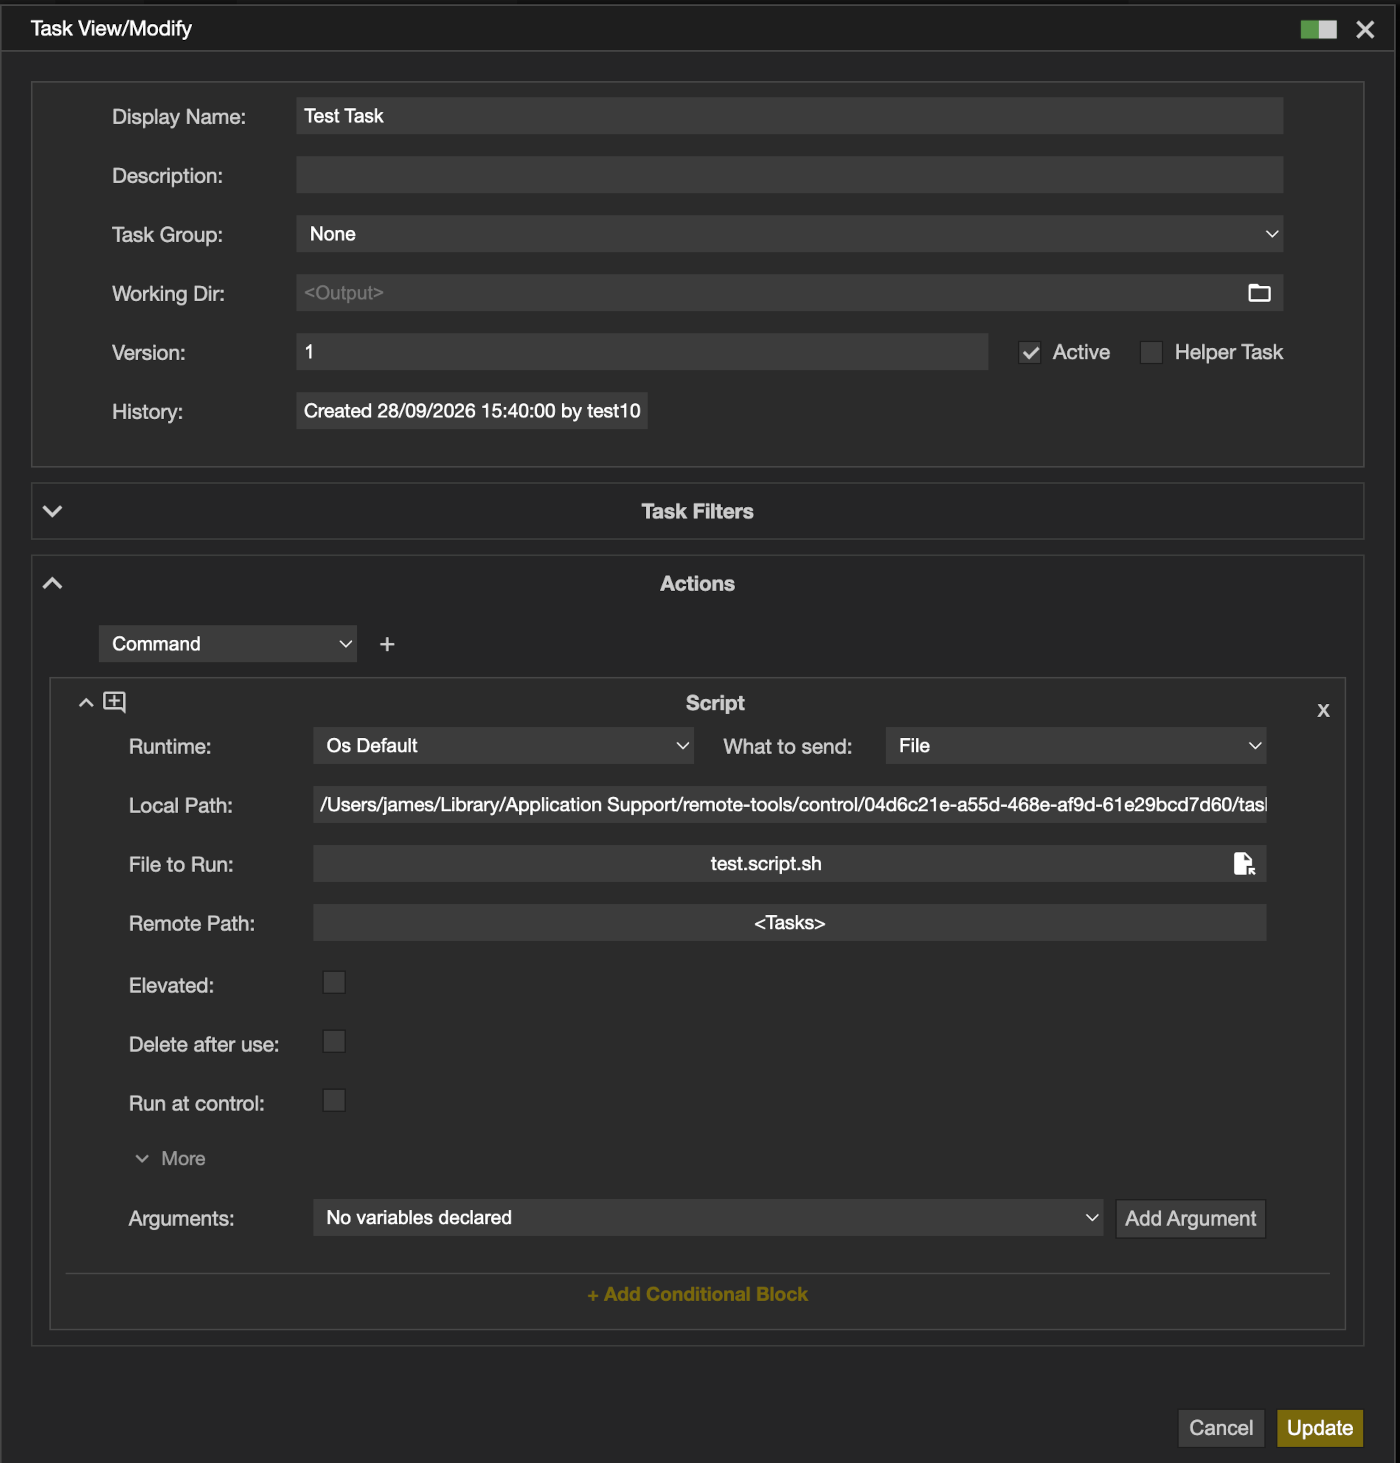Expand the More options

pyautogui.click(x=170, y=1159)
